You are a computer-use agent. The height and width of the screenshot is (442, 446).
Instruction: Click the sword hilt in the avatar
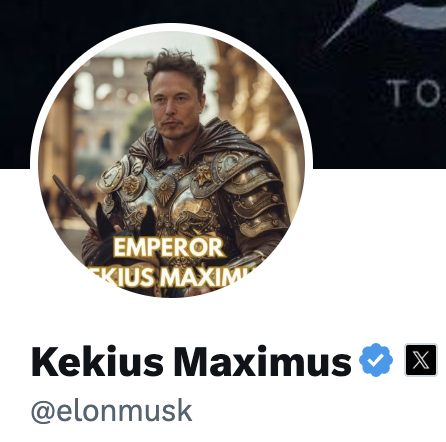[x=75, y=202]
